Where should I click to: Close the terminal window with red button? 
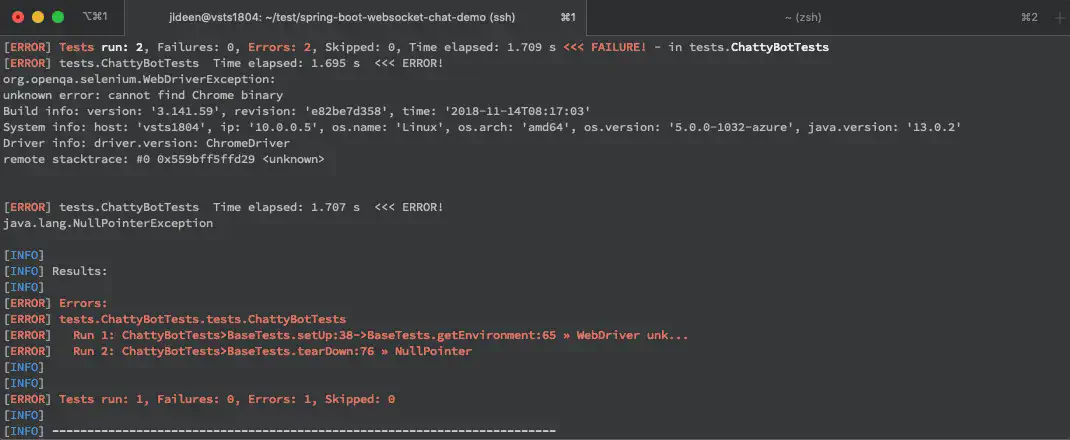pos(18,17)
